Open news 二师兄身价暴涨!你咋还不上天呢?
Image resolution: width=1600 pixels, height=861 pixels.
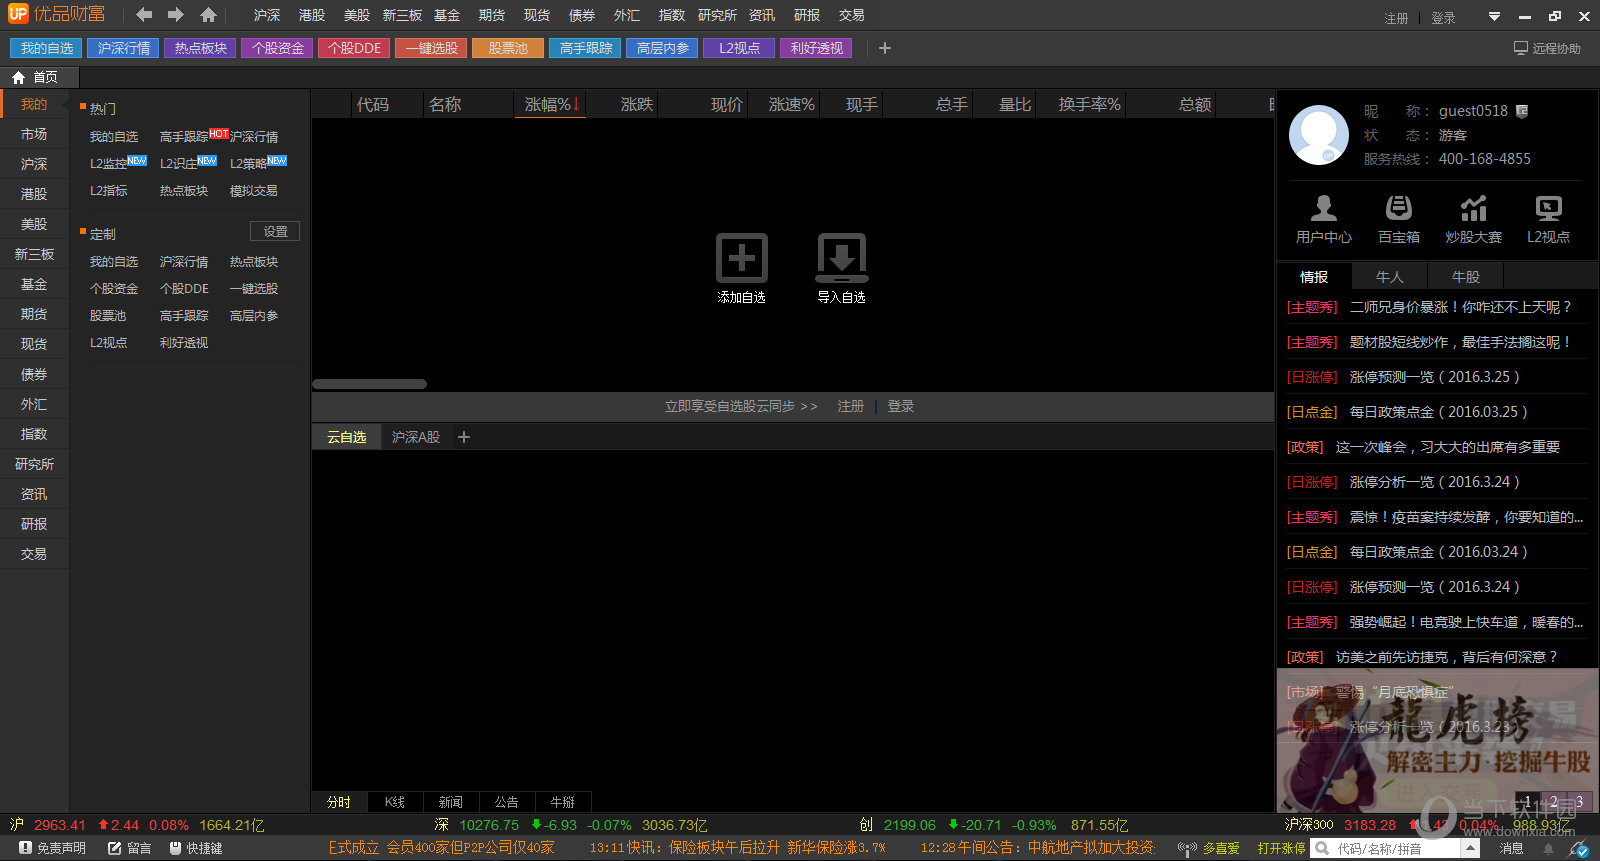pyautogui.click(x=1461, y=307)
